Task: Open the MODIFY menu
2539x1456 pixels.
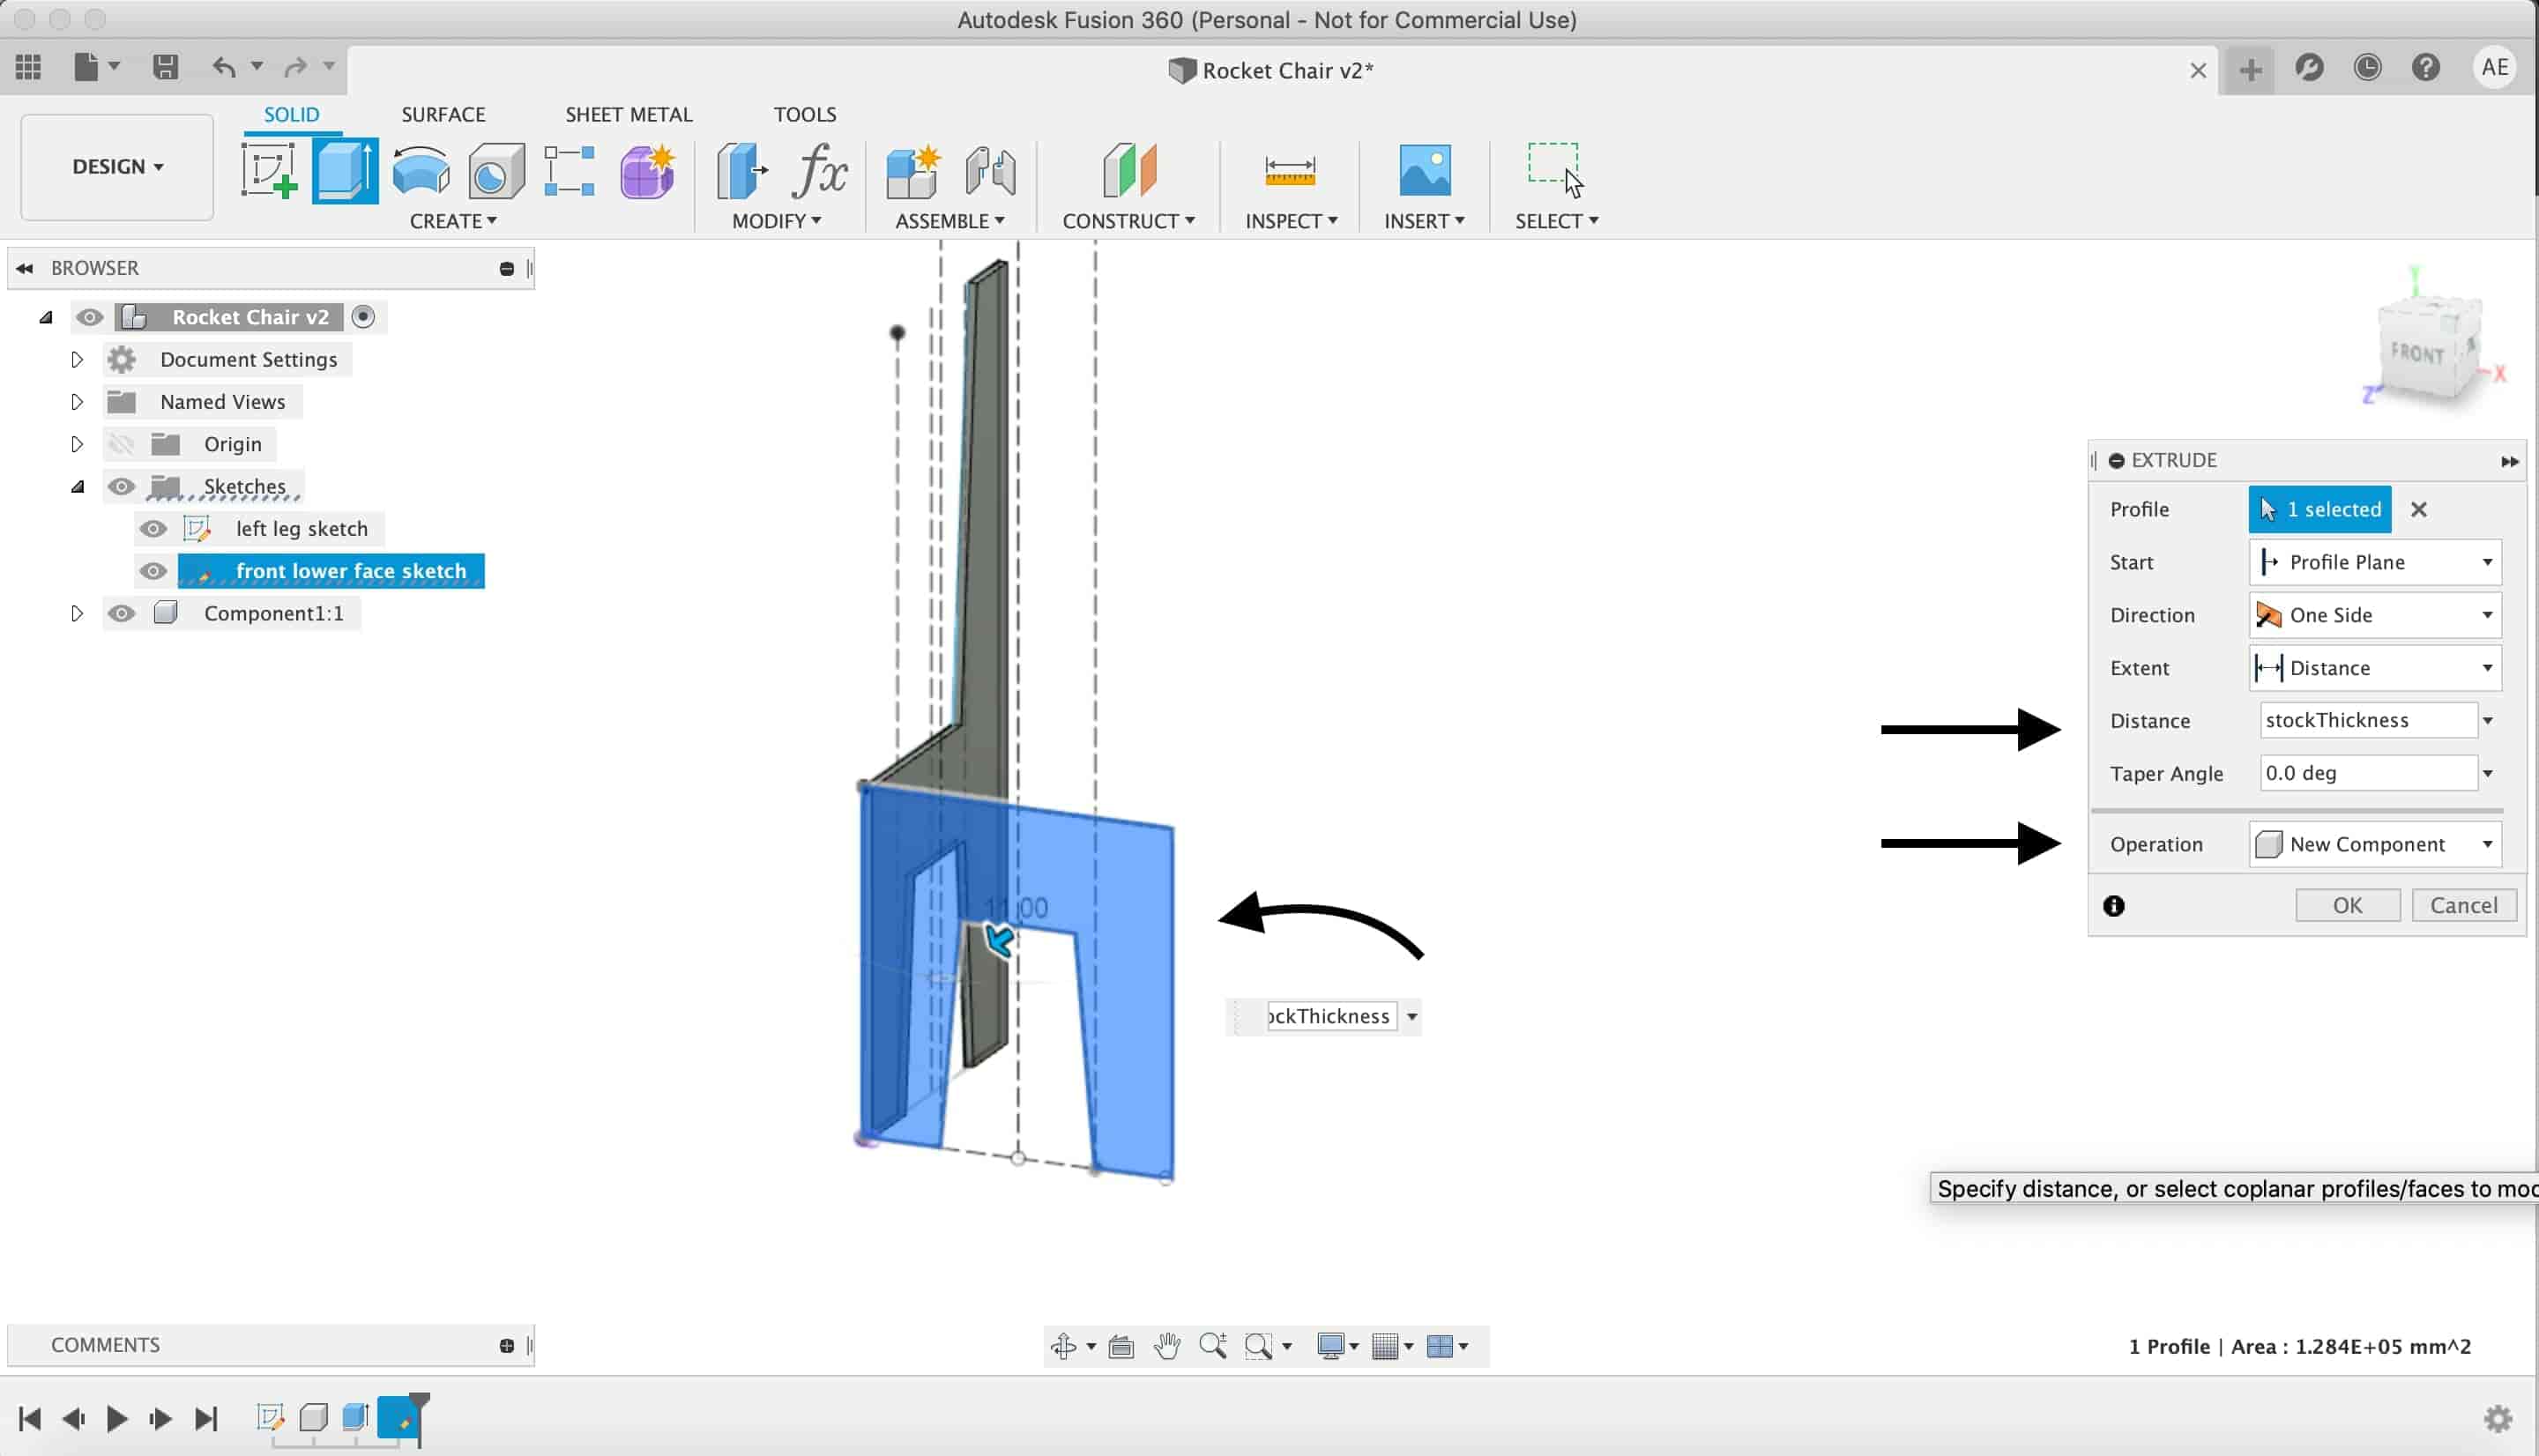Action: click(x=776, y=221)
